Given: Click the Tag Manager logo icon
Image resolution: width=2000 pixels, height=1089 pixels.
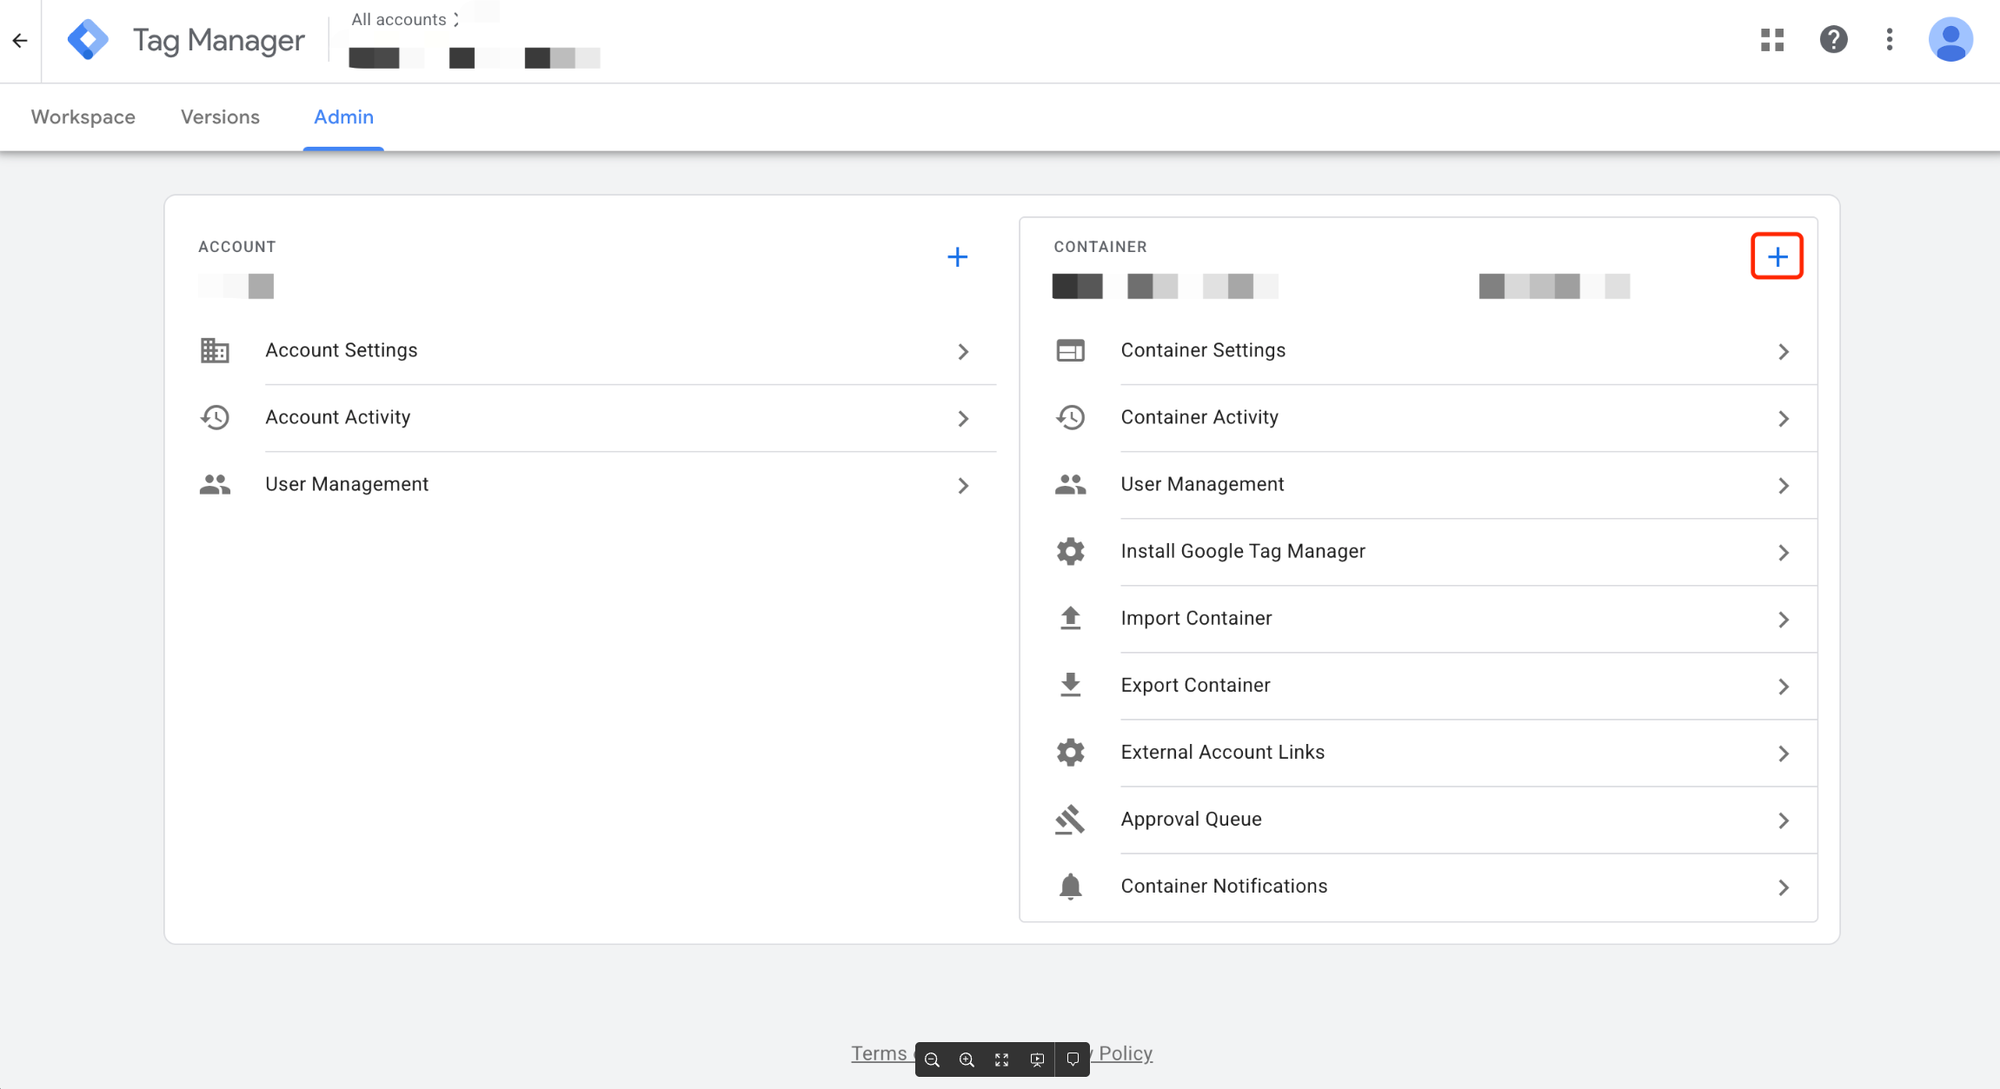Looking at the screenshot, I should click(x=88, y=40).
